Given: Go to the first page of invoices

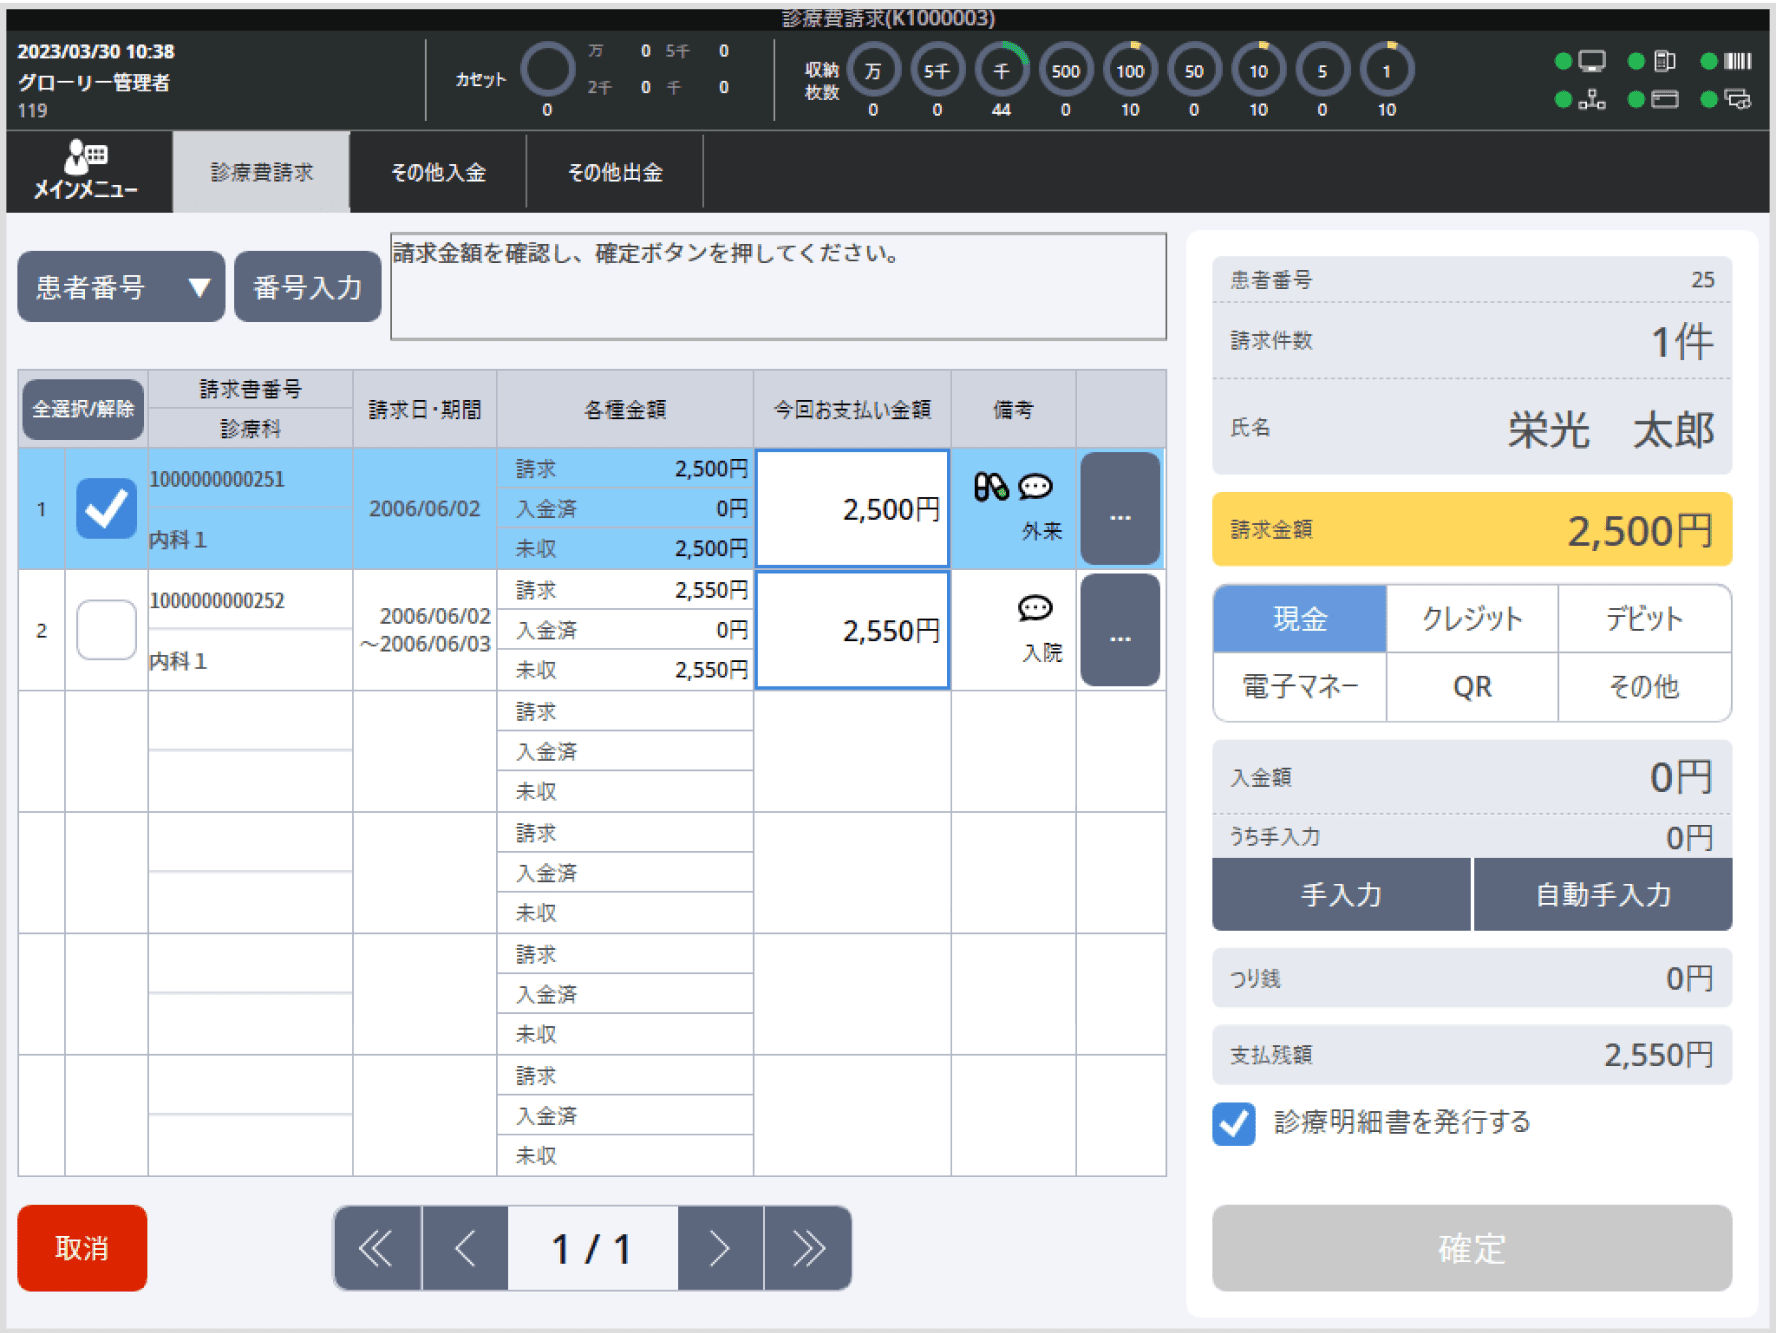Looking at the screenshot, I should click(377, 1248).
